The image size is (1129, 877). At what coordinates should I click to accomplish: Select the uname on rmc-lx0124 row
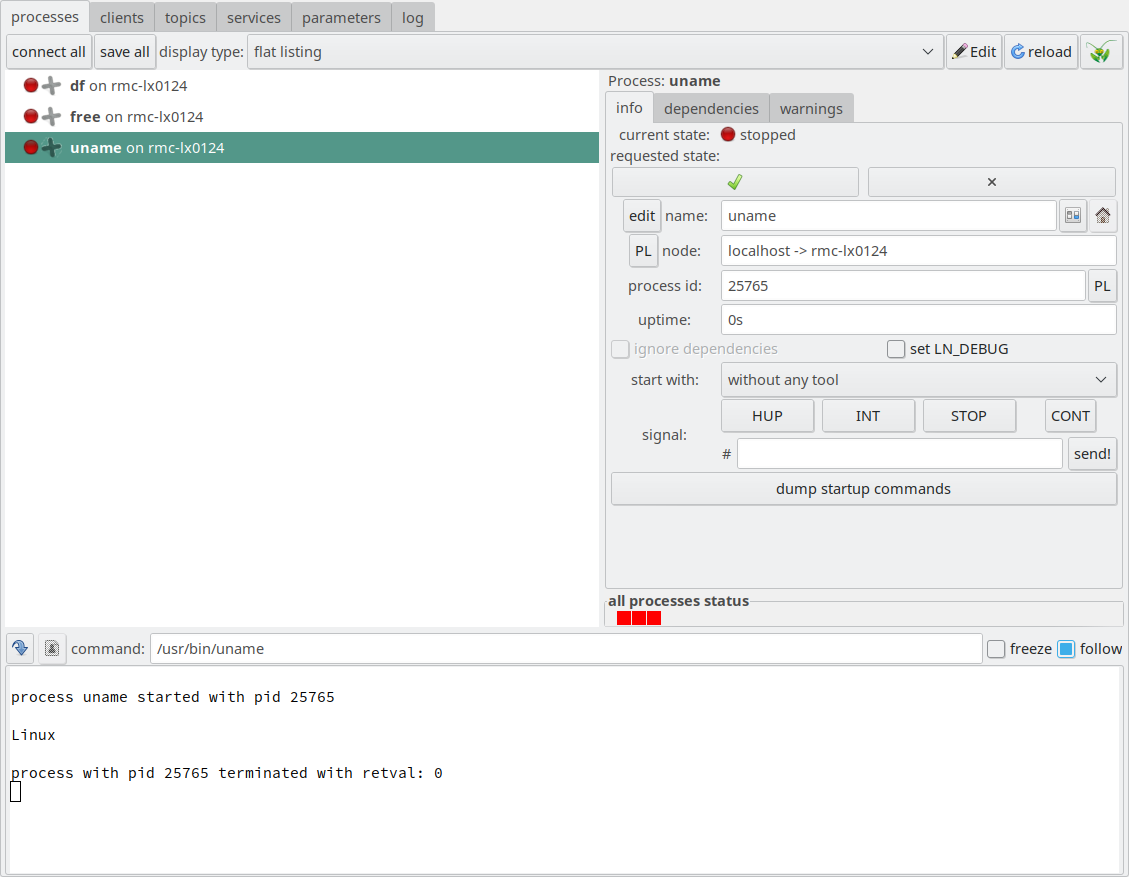302,147
